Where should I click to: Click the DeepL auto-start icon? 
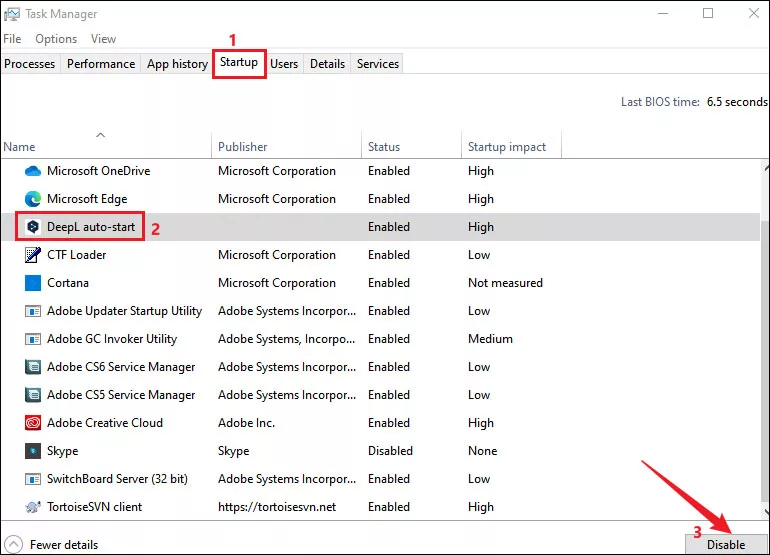coord(33,227)
